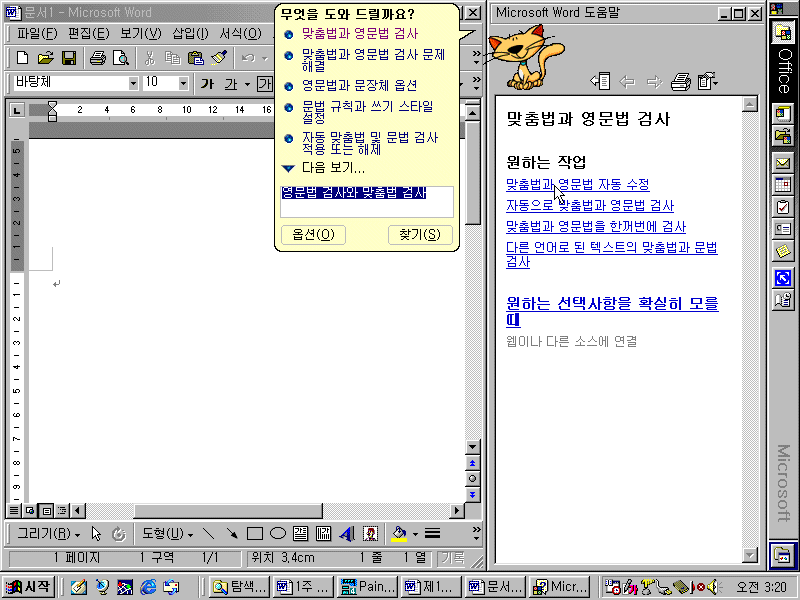Viewport: 800px width, 600px height.
Task: Copy selection with the copy icon
Action: pyautogui.click(x=172, y=58)
